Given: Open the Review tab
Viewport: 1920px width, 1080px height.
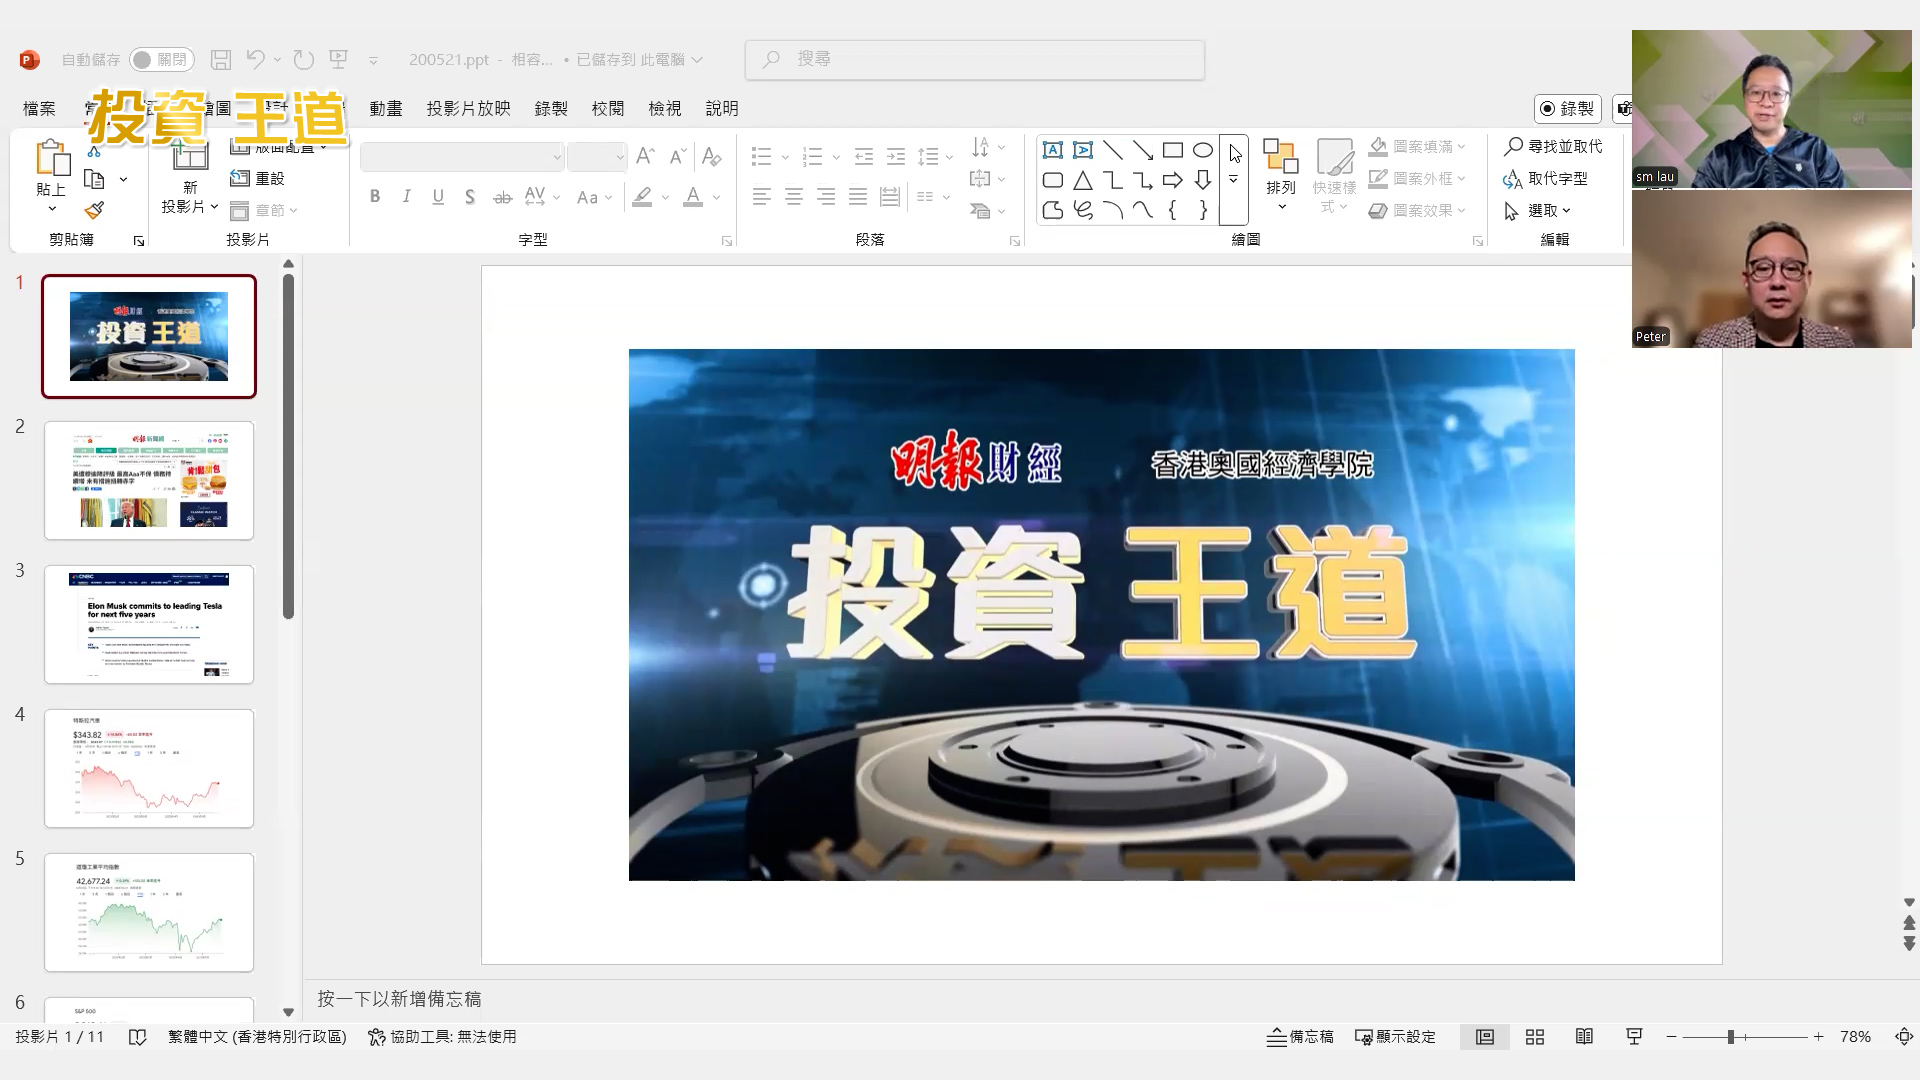Looking at the screenshot, I should (608, 108).
